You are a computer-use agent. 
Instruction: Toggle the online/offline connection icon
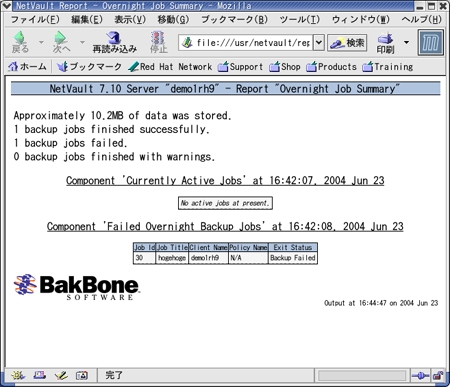pos(420,376)
